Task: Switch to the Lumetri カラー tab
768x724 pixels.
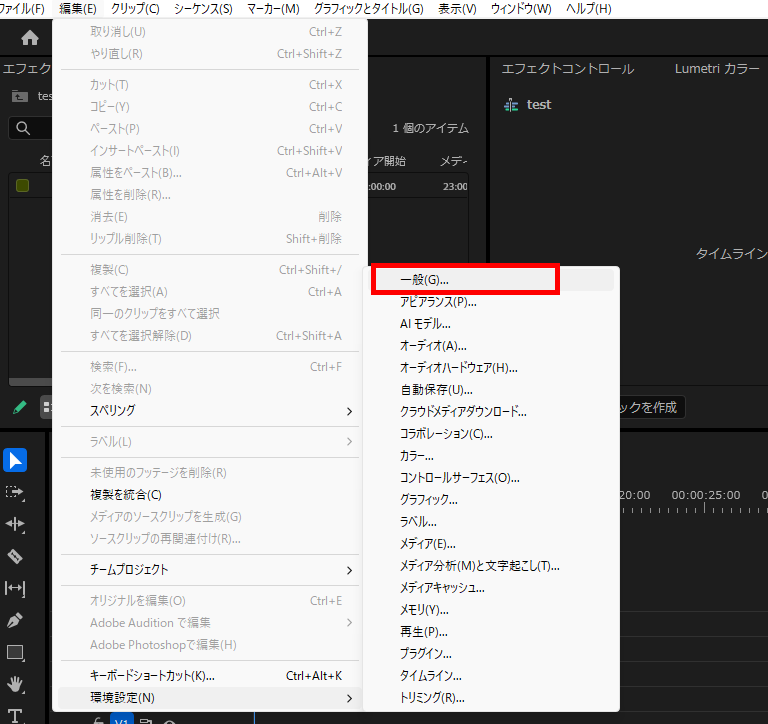Action: pos(717,69)
